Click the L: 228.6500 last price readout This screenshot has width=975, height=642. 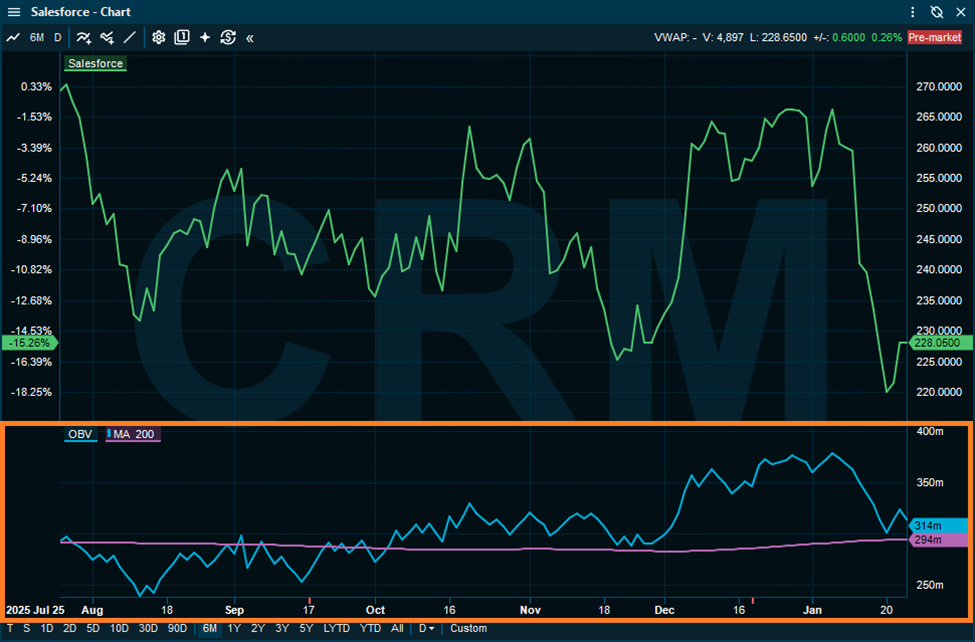click(778, 37)
